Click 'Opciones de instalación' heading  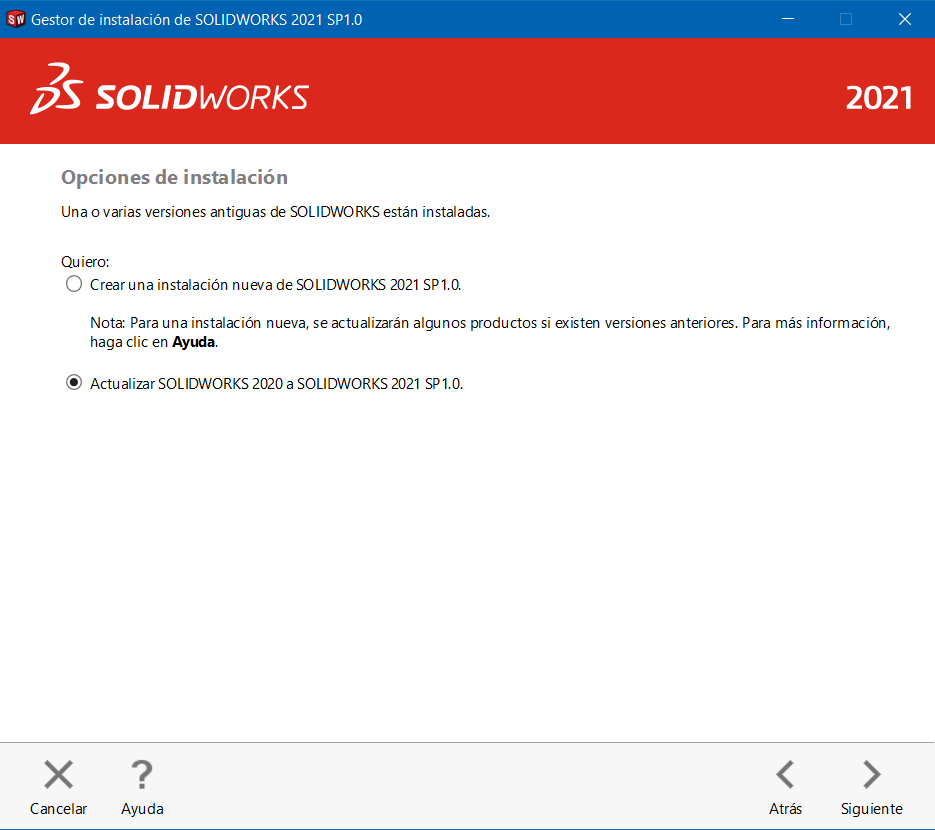tap(174, 178)
